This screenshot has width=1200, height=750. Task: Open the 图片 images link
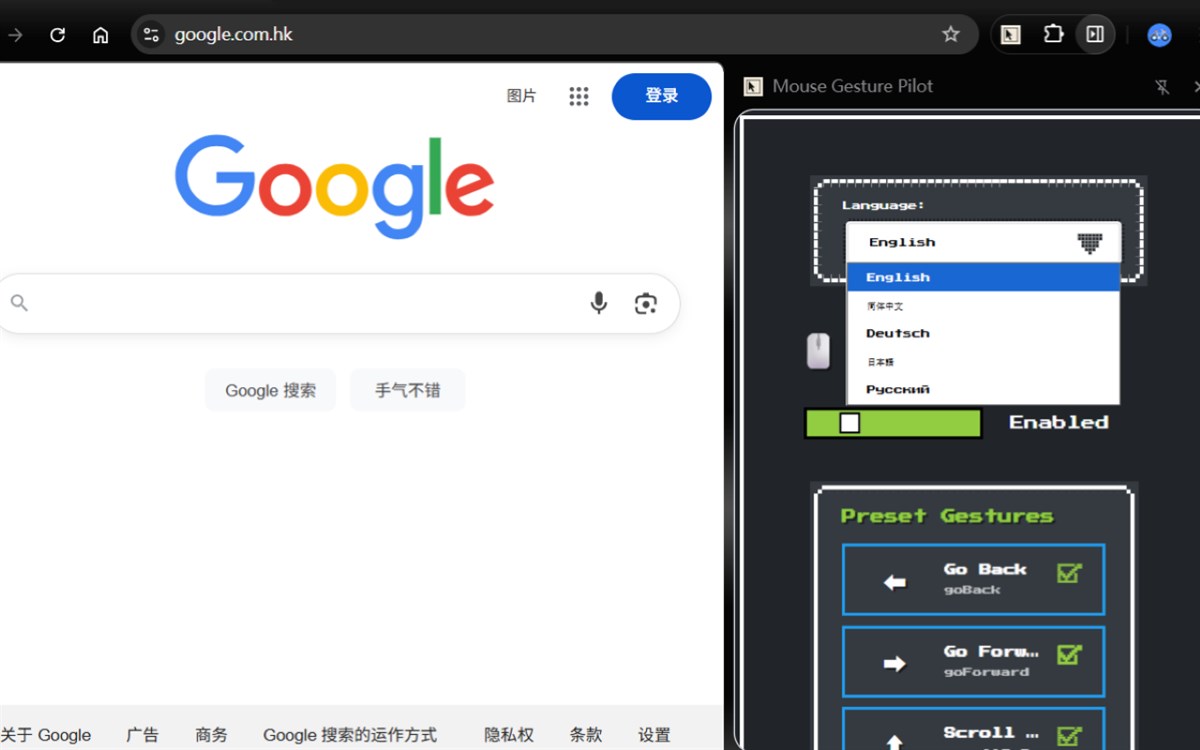click(522, 96)
